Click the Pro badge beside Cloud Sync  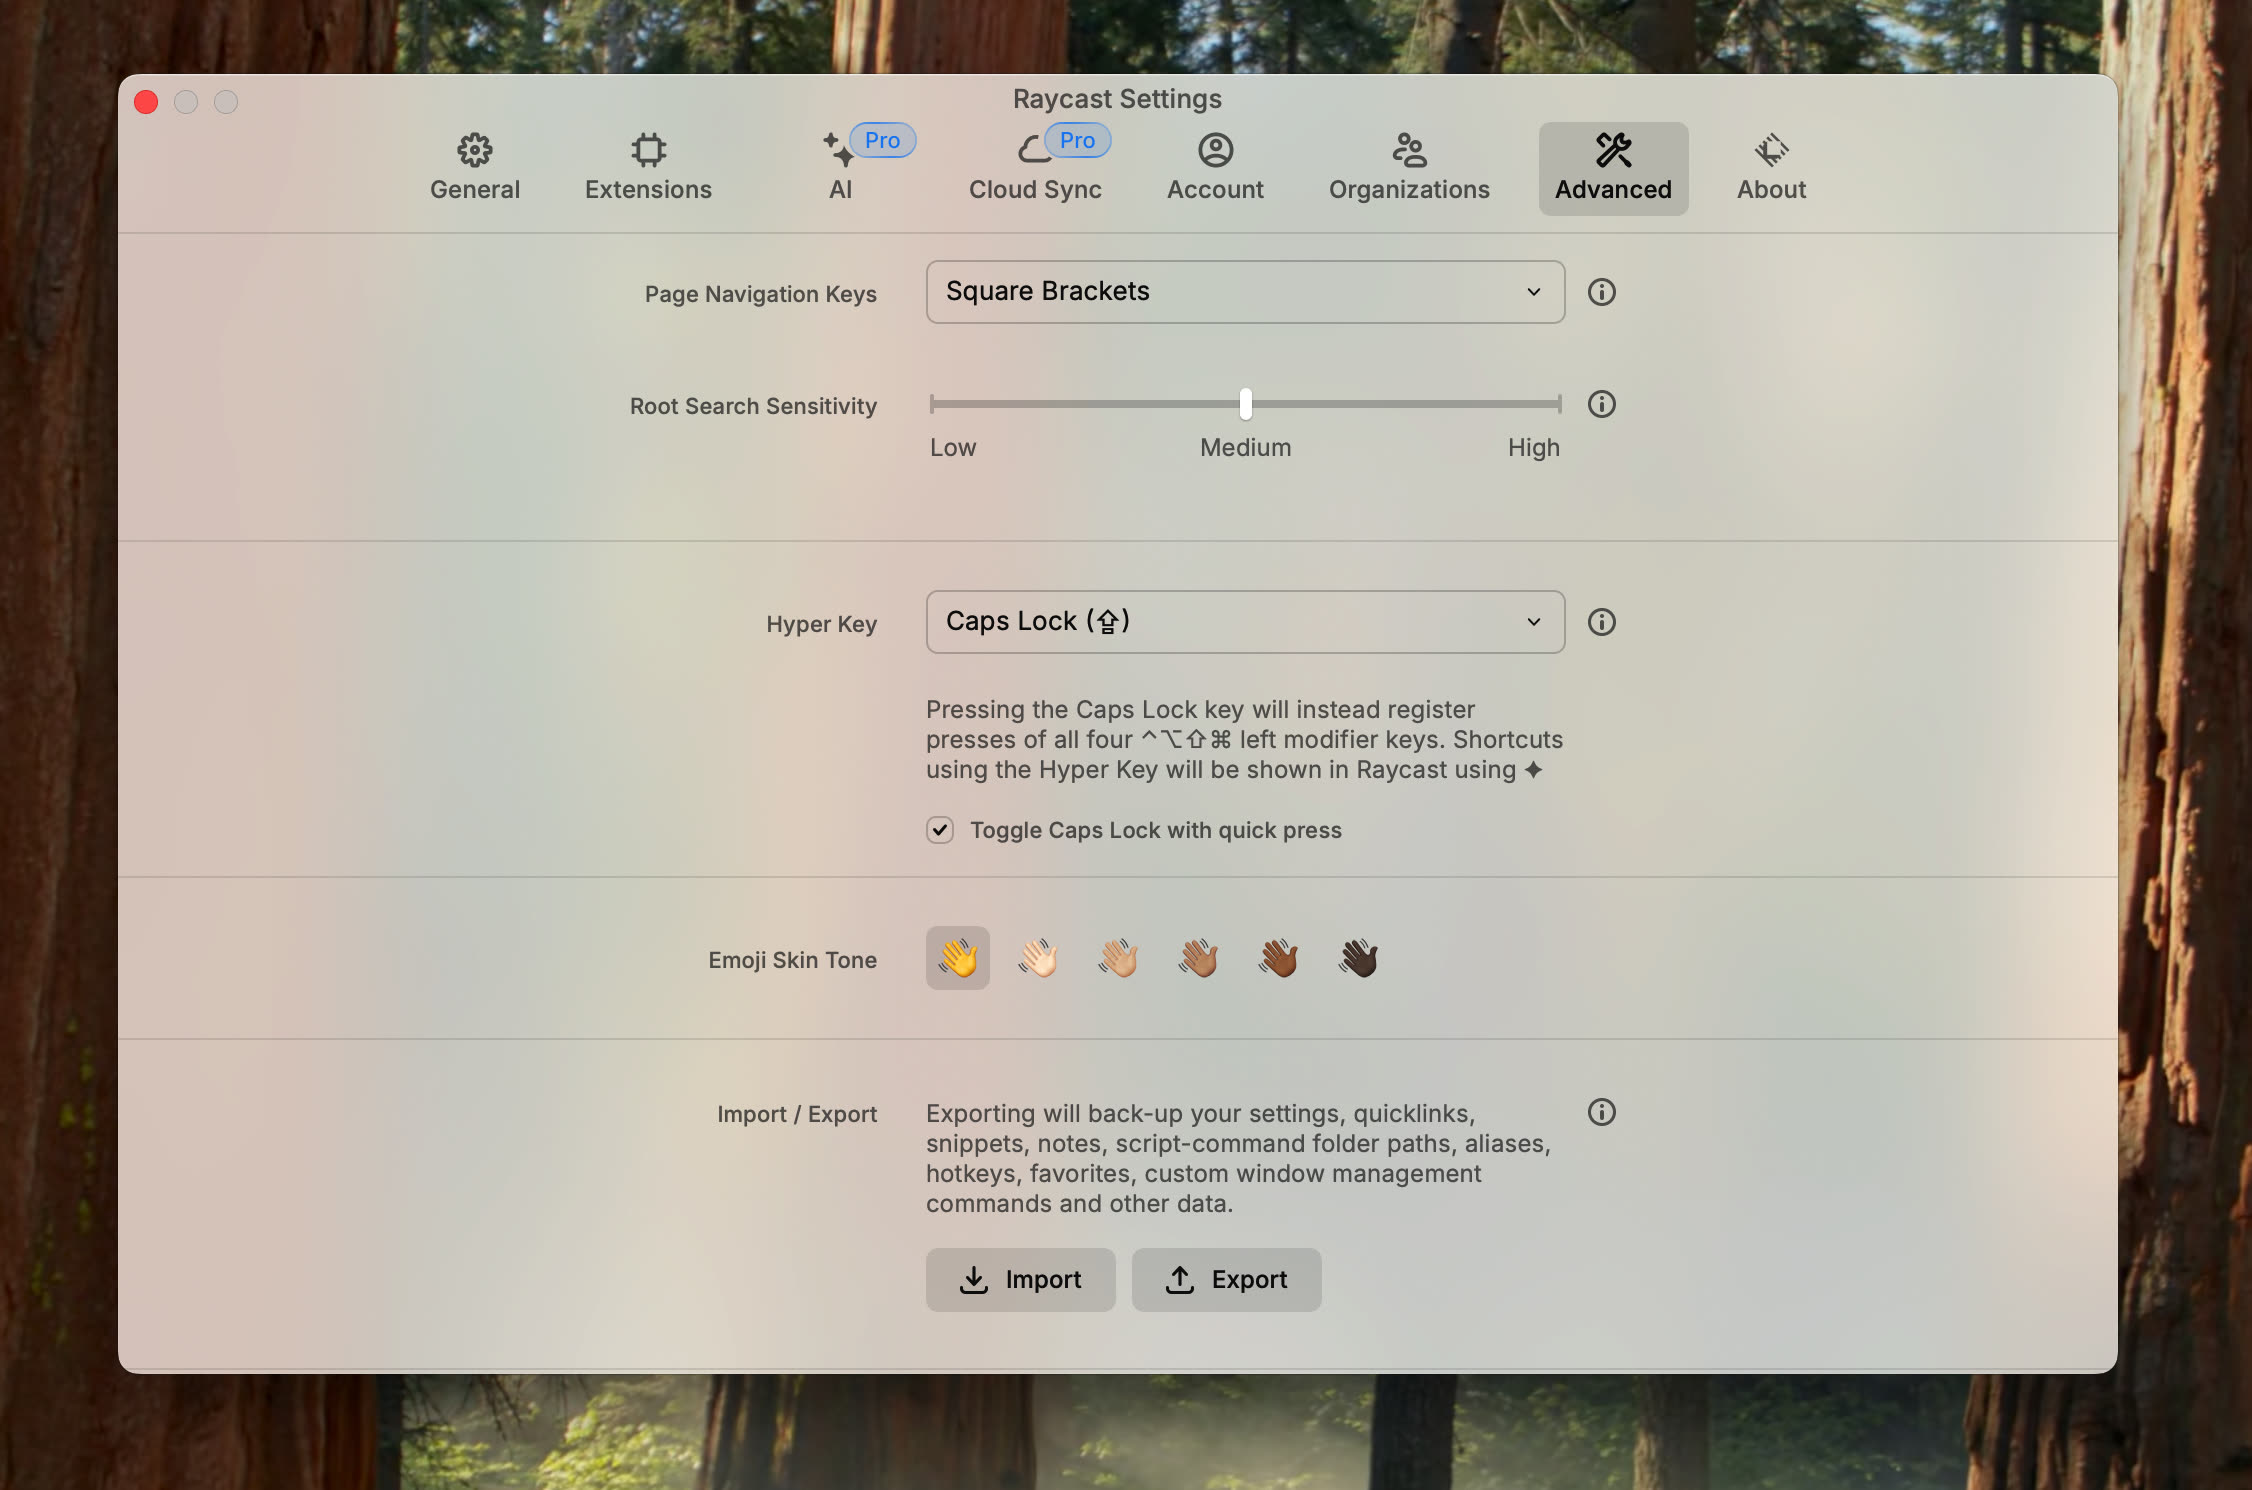tap(1077, 140)
